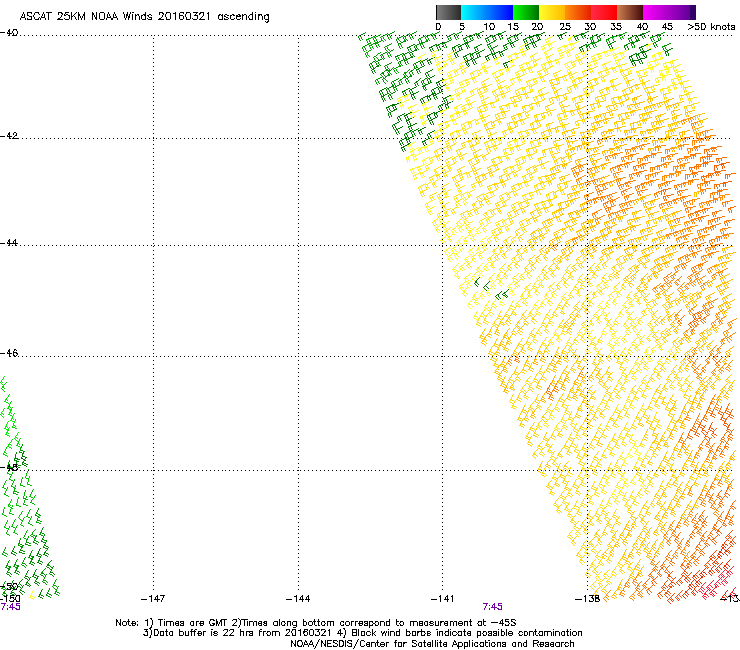
Task: Click the '15' knots label under the color scale
Action: [x=513, y=27]
